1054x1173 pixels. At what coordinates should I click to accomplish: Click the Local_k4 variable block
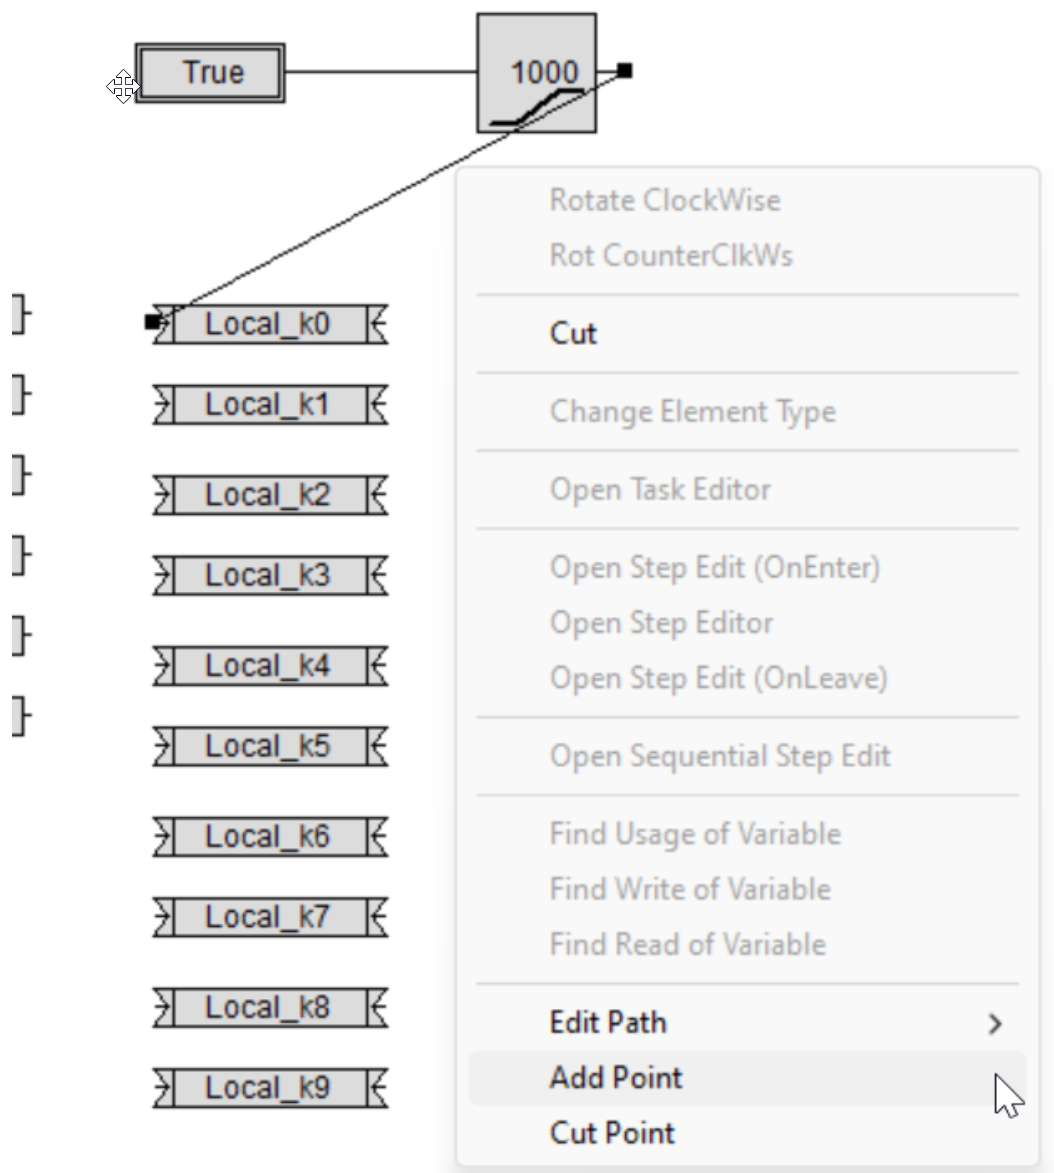point(270,665)
